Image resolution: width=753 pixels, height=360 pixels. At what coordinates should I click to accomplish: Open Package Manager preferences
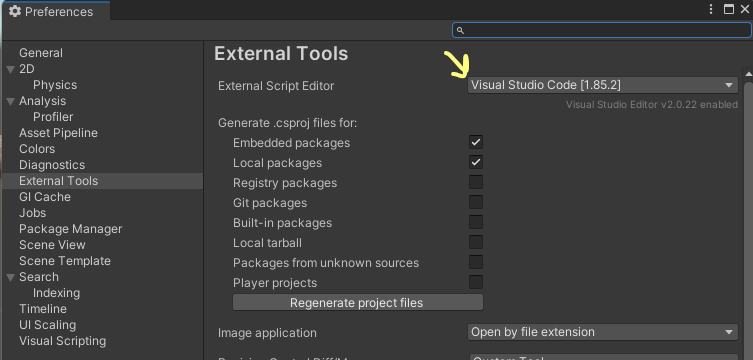click(71, 229)
